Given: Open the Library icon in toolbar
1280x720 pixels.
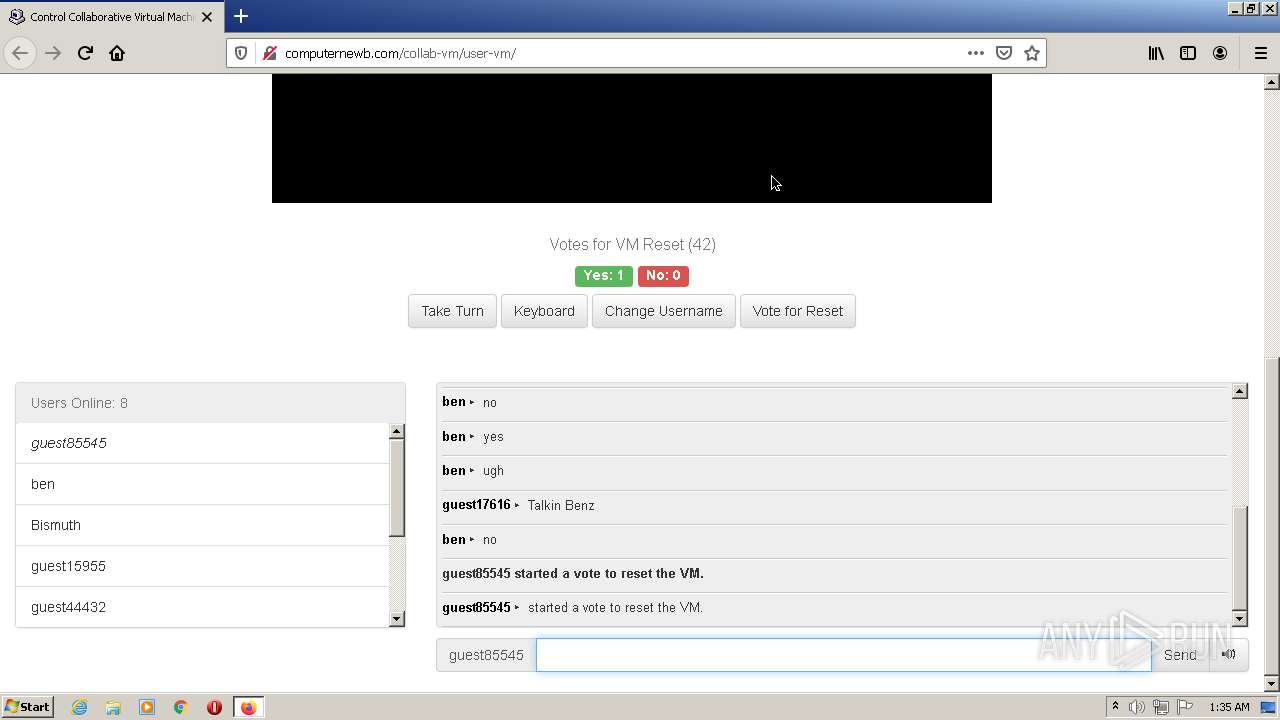Looking at the screenshot, I should pyautogui.click(x=1156, y=53).
